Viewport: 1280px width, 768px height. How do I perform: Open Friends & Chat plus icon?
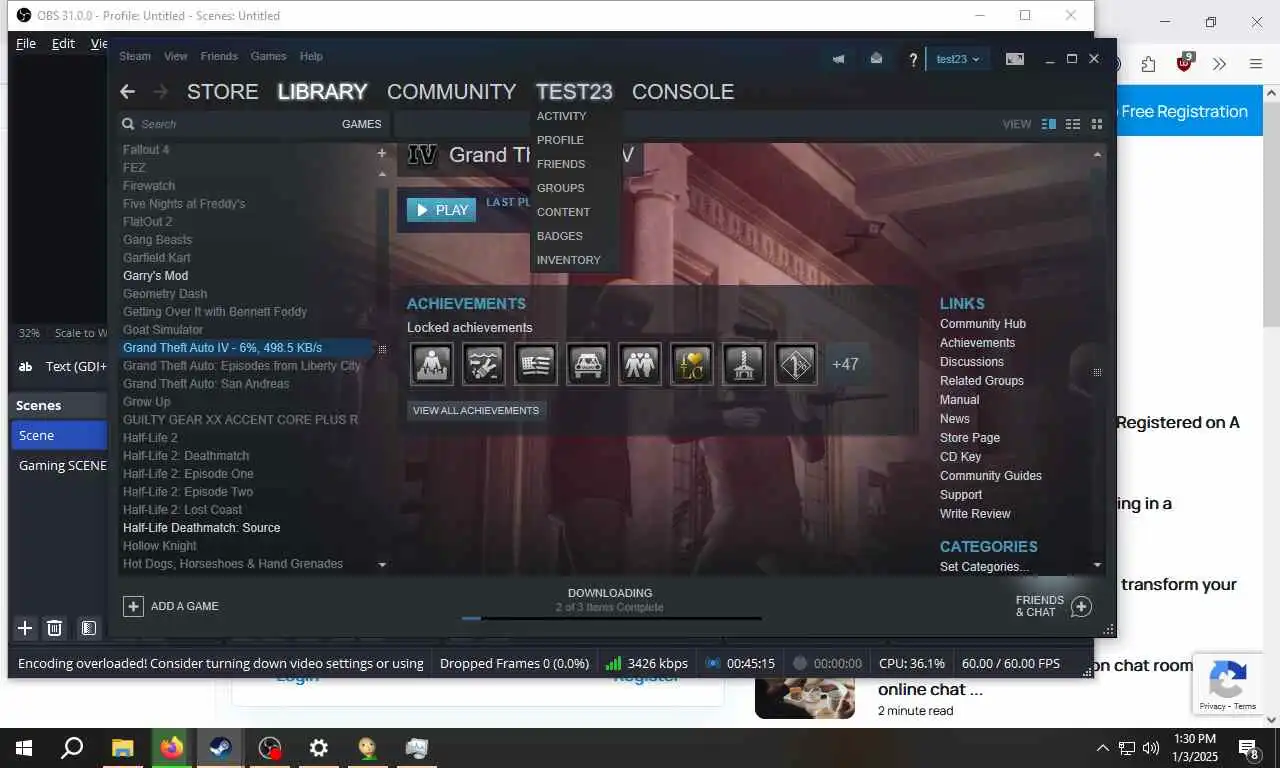[x=1081, y=606]
